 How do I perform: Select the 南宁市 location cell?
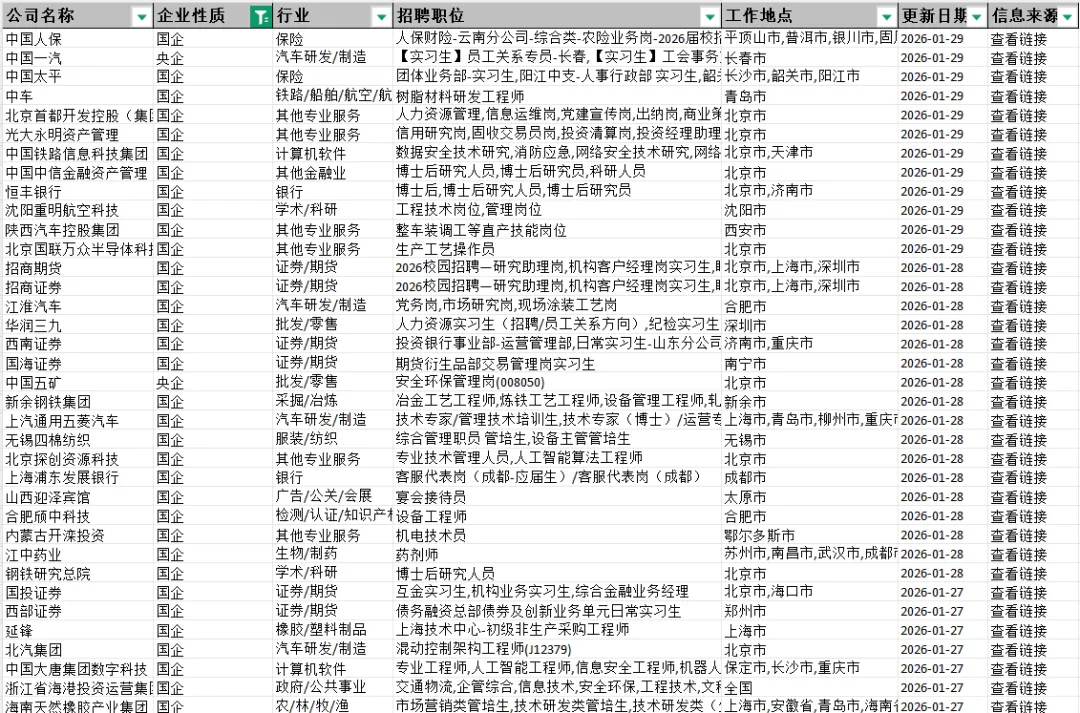pos(810,363)
